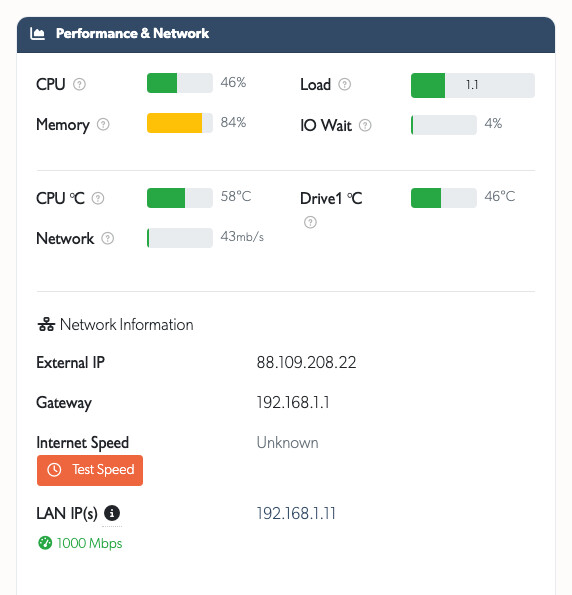Click the External IP label

tap(70, 363)
